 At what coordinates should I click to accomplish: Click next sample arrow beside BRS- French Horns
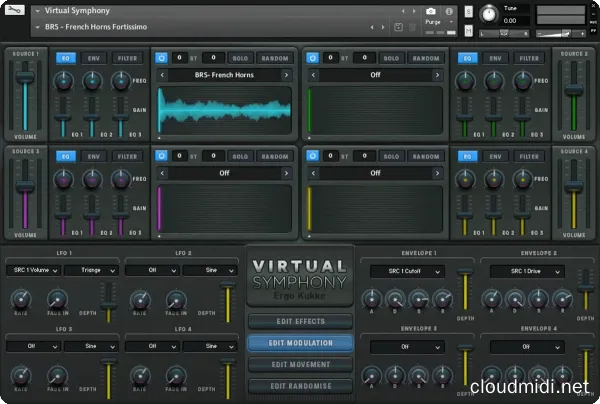coord(286,75)
